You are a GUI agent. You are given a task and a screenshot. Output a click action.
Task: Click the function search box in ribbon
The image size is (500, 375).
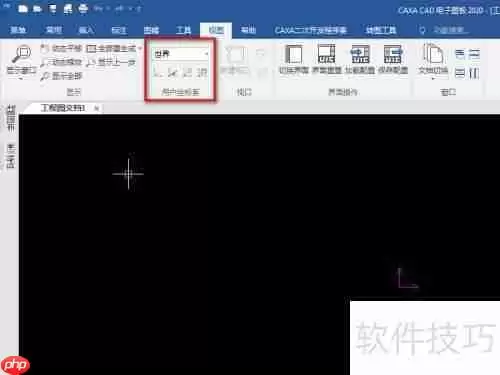(x=444, y=30)
